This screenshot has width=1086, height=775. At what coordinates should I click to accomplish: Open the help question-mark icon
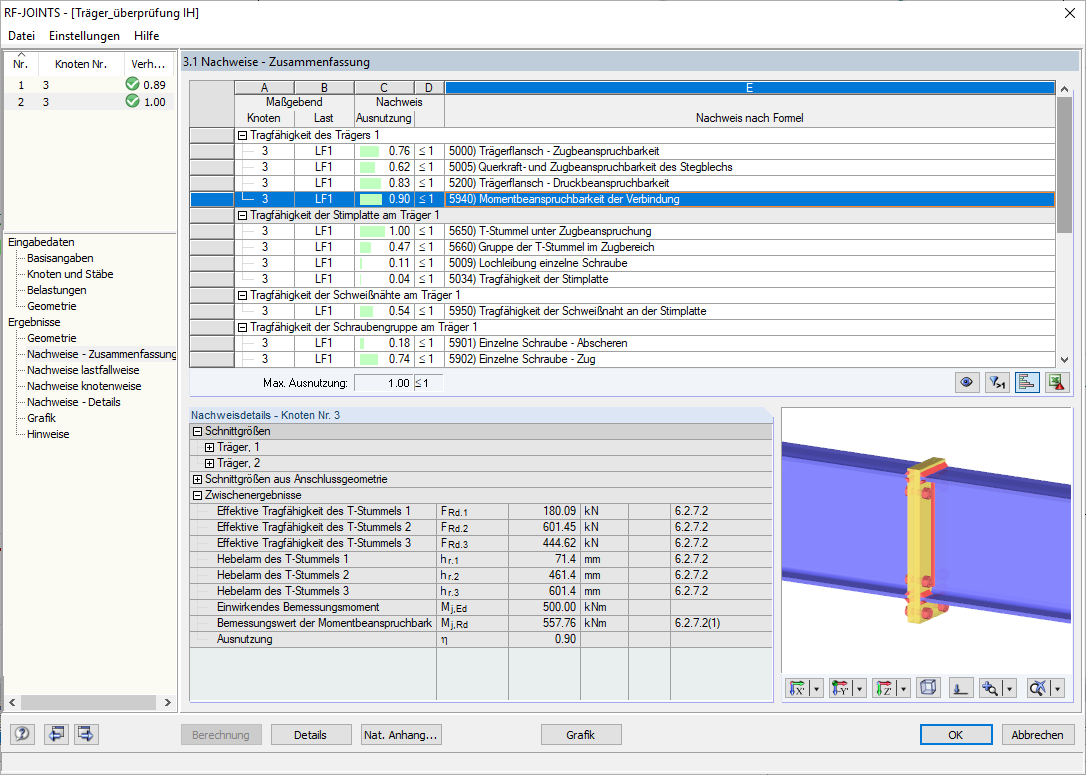point(21,734)
